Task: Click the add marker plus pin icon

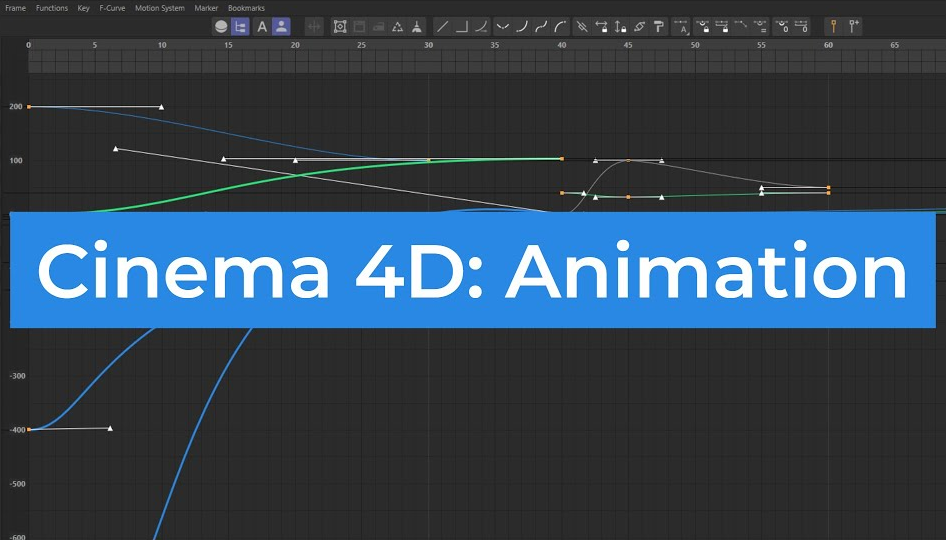Action: pyautogui.click(x=853, y=27)
